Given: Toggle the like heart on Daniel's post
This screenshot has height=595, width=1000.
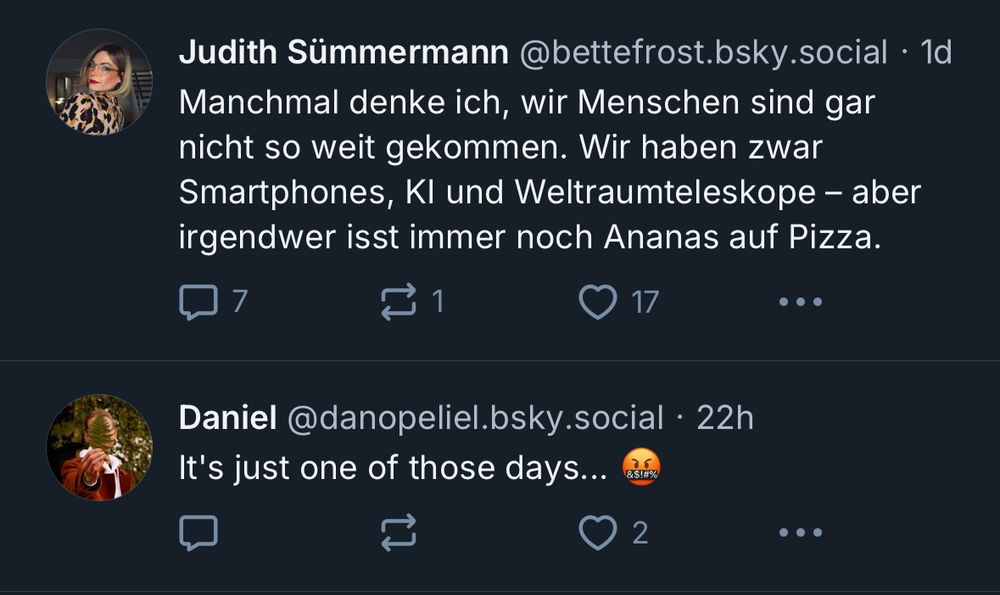Looking at the screenshot, I should [x=598, y=533].
